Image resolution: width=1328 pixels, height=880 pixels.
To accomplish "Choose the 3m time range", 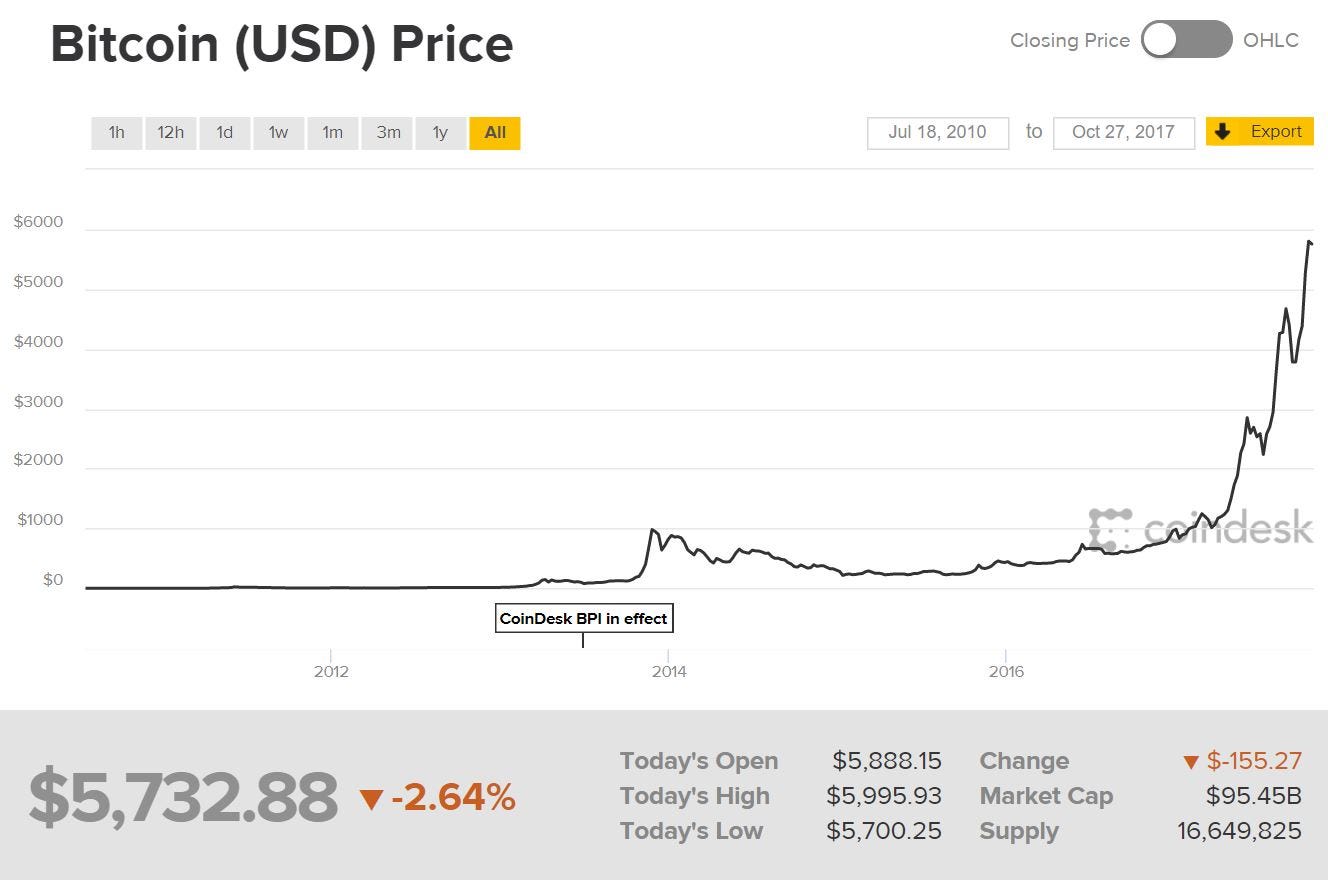I will (388, 133).
